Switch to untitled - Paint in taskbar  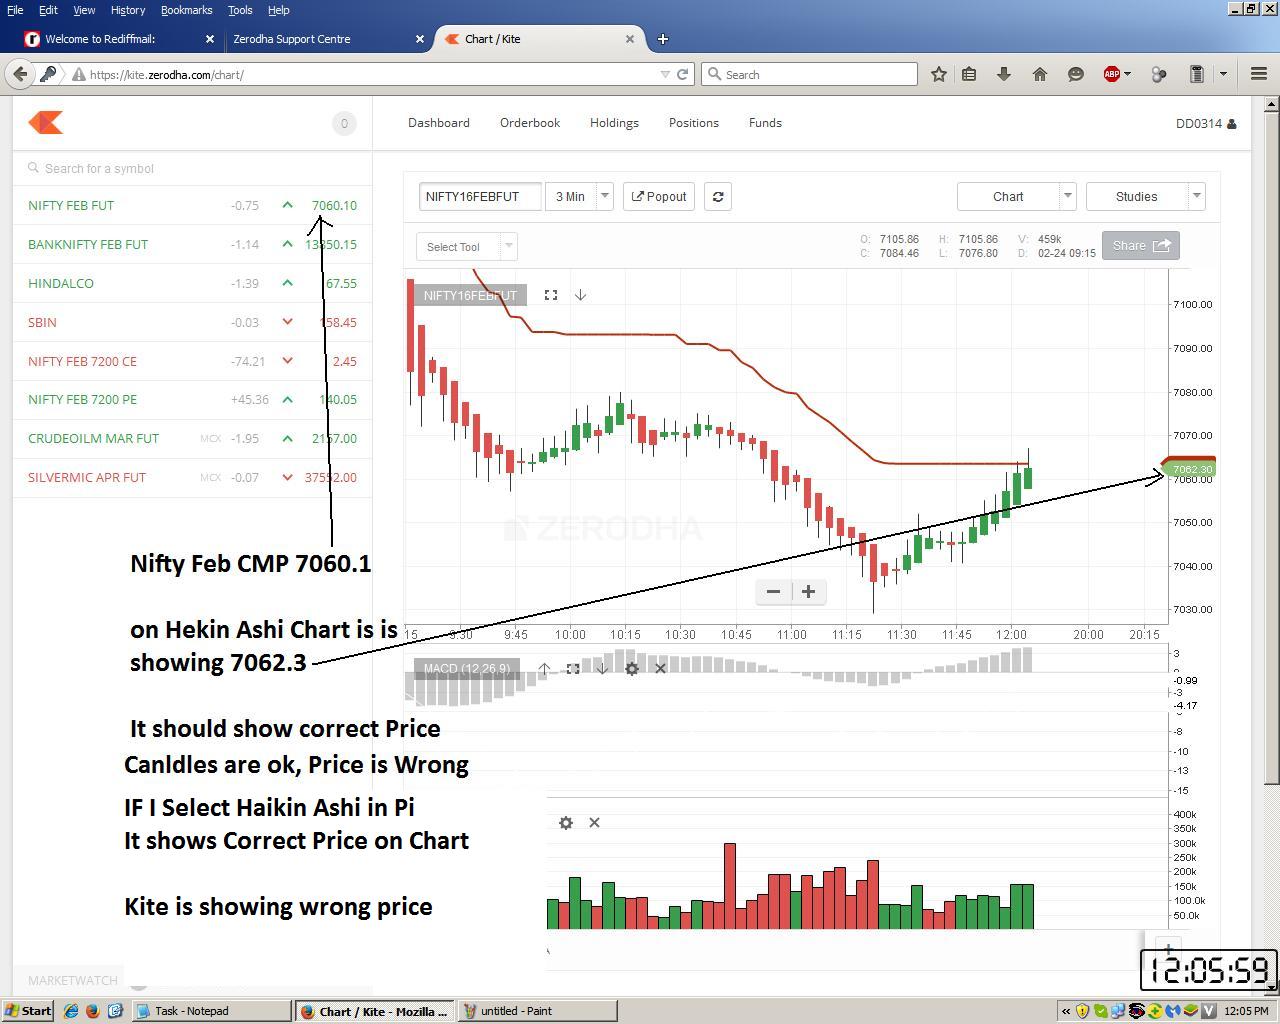click(538, 1011)
